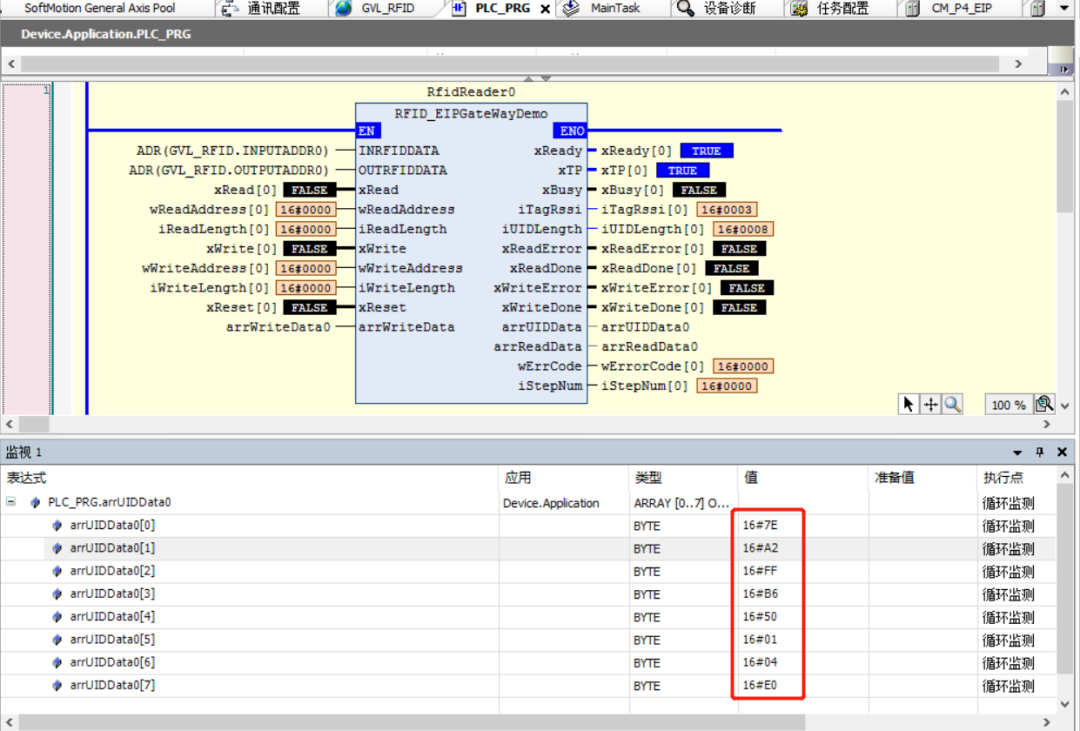Open the tab overflow dropdown arrow
This screenshot has width=1080, height=731.
tap(1064, 9)
